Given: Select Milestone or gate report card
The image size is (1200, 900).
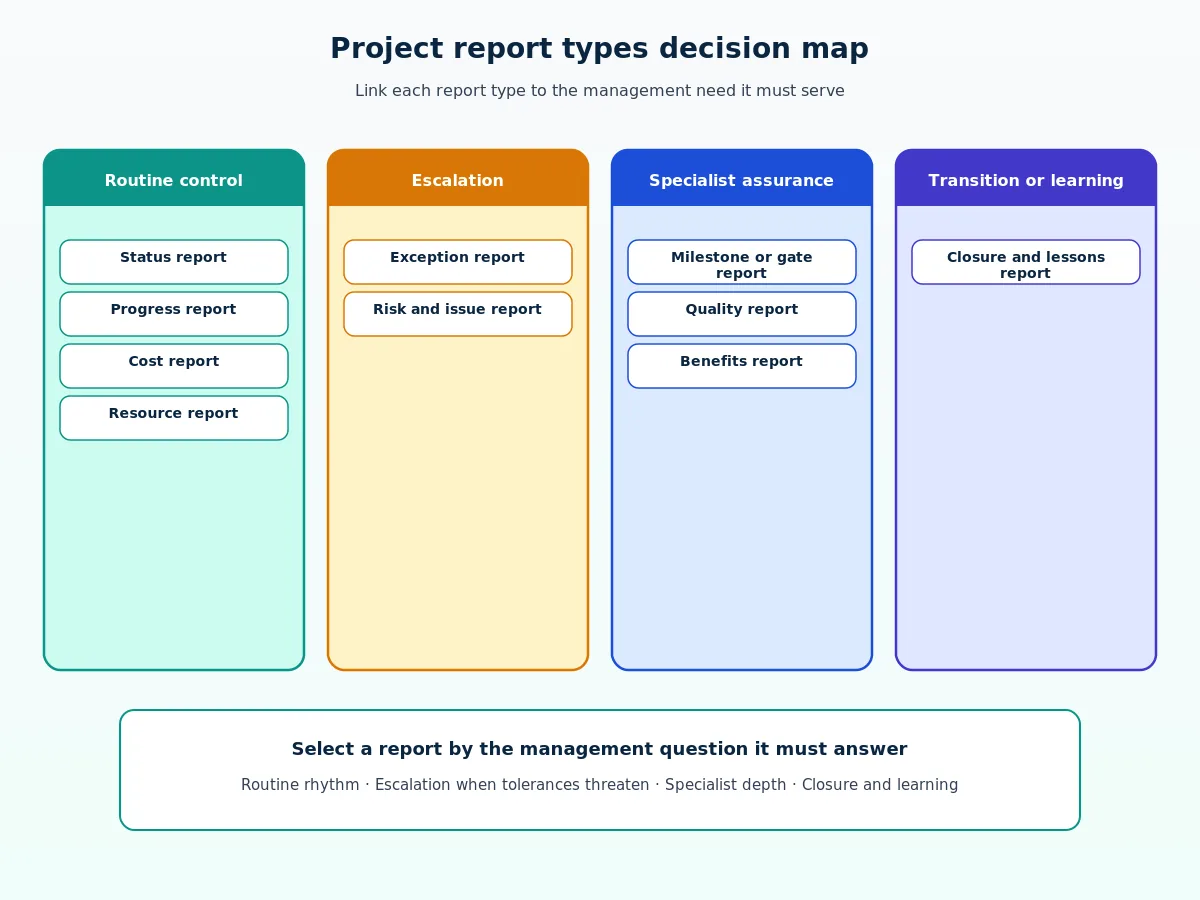Looking at the screenshot, I should point(742,262).
